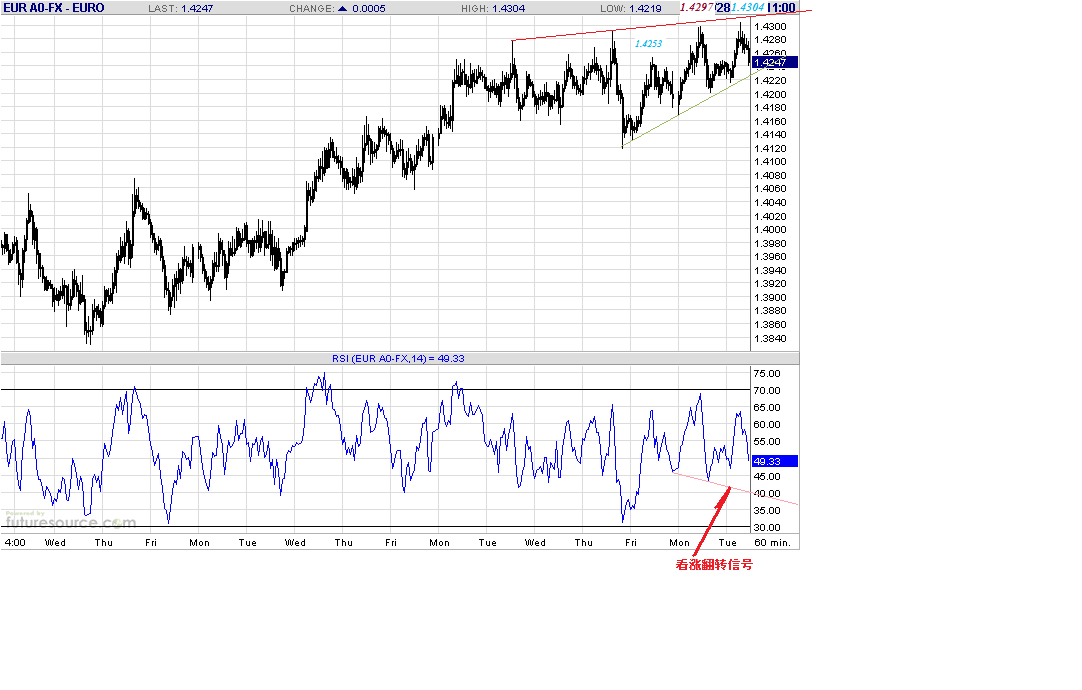Click the 65.00 RSI axis label
This screenshot has height=690, width=1082.
click(767, 408)
